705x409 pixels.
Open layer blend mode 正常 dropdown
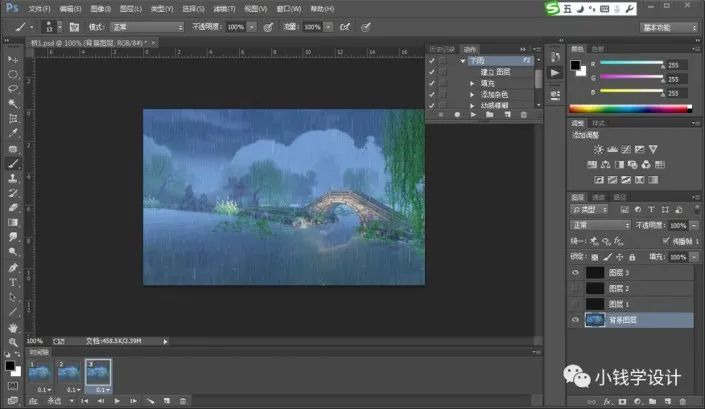point(600,225)
